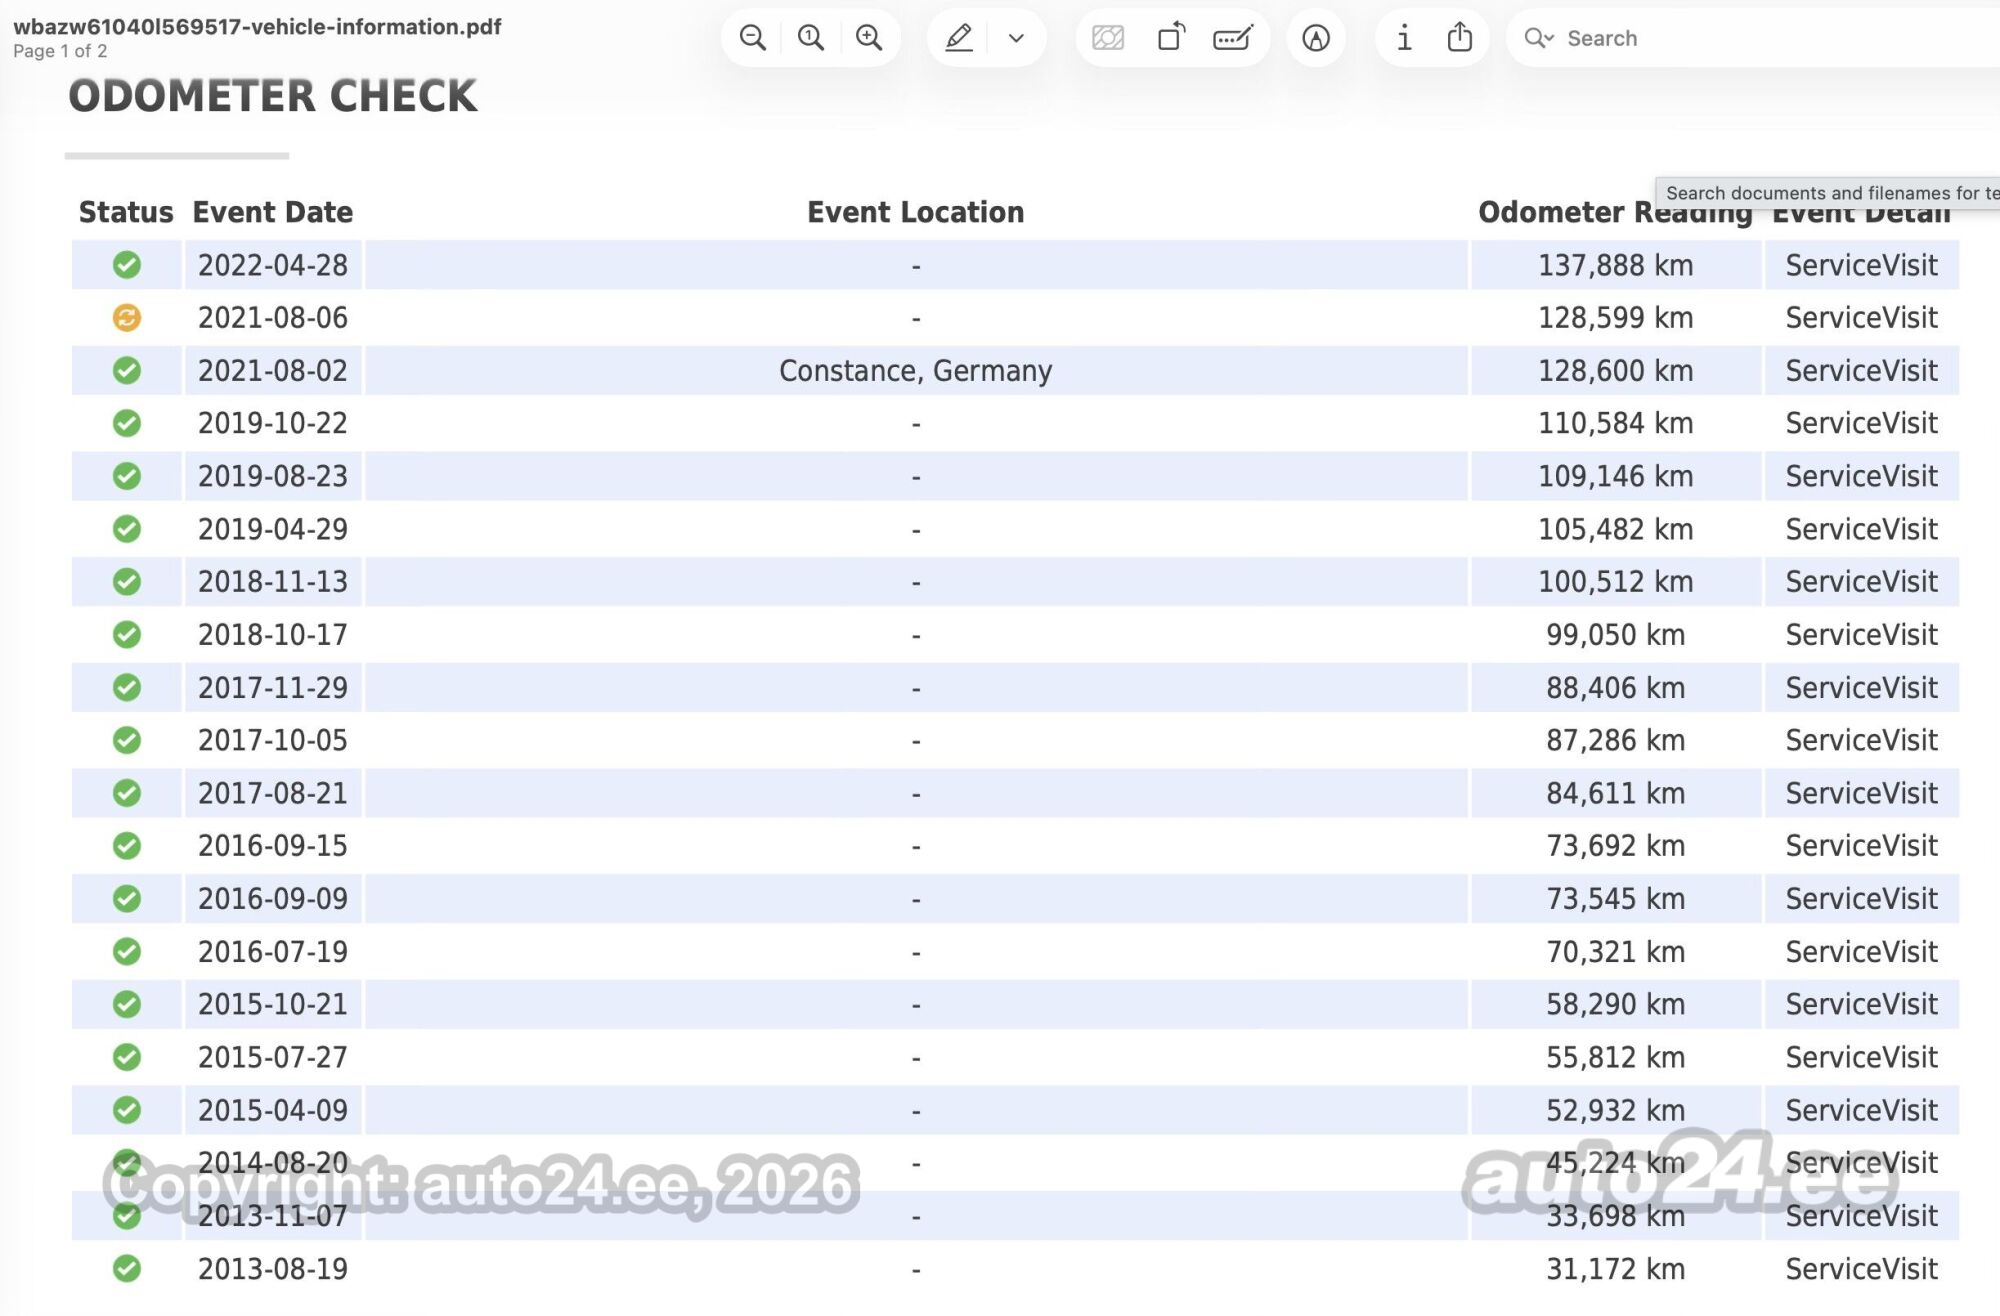Click the 2017-11-29 event date
The height and width of the screenshot is (1316, 2000).
tap(273, 688)
